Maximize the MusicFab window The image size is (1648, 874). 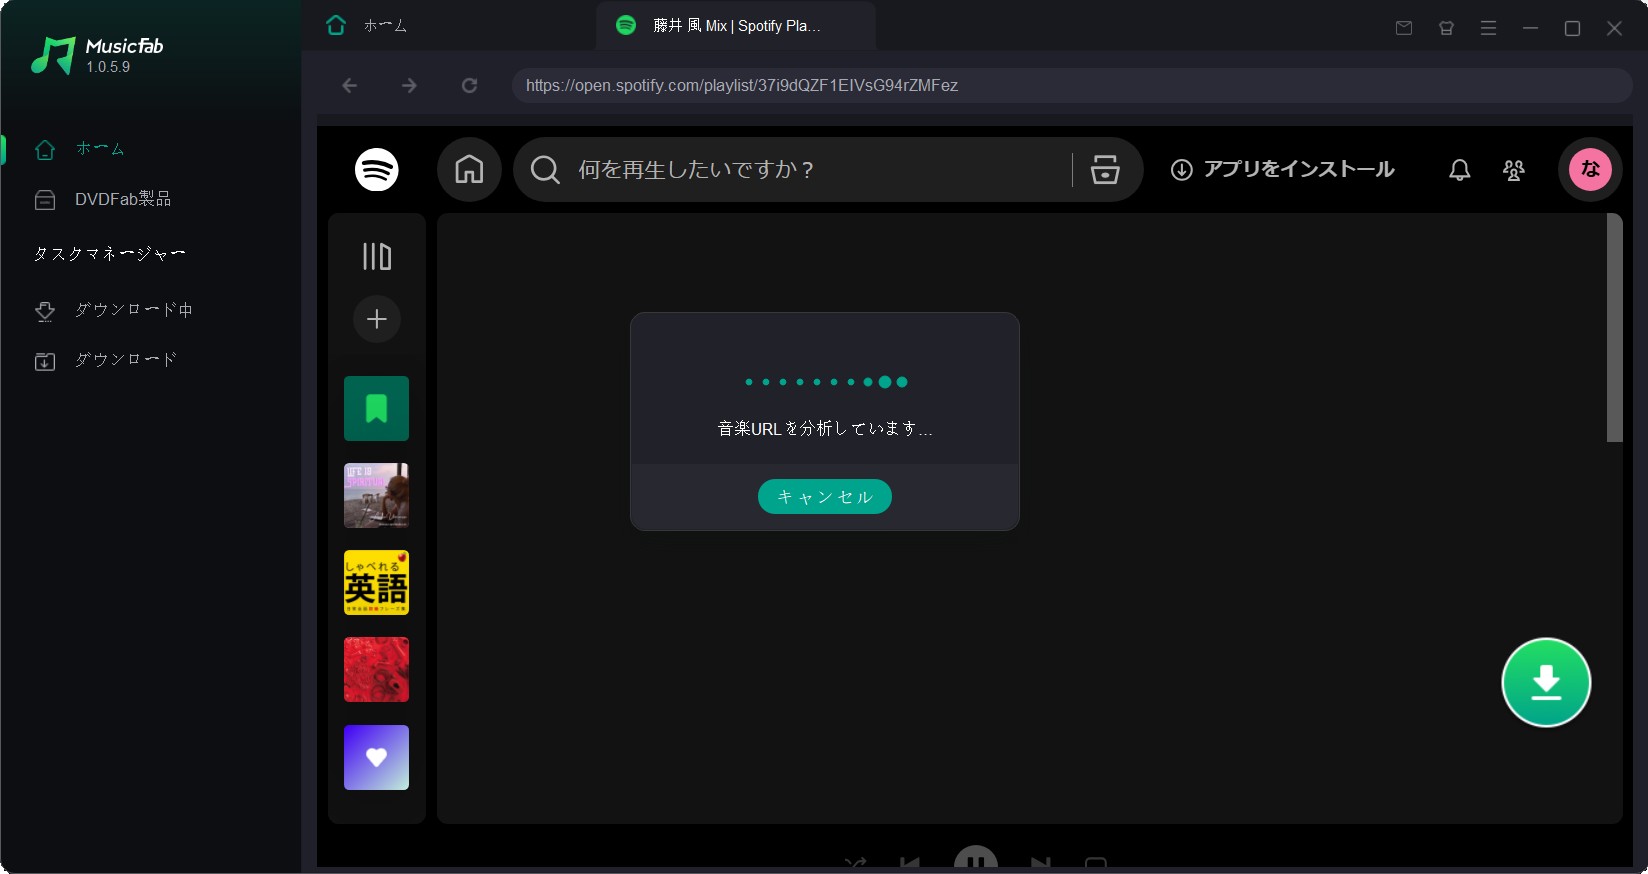click(x=1572, y=28)
